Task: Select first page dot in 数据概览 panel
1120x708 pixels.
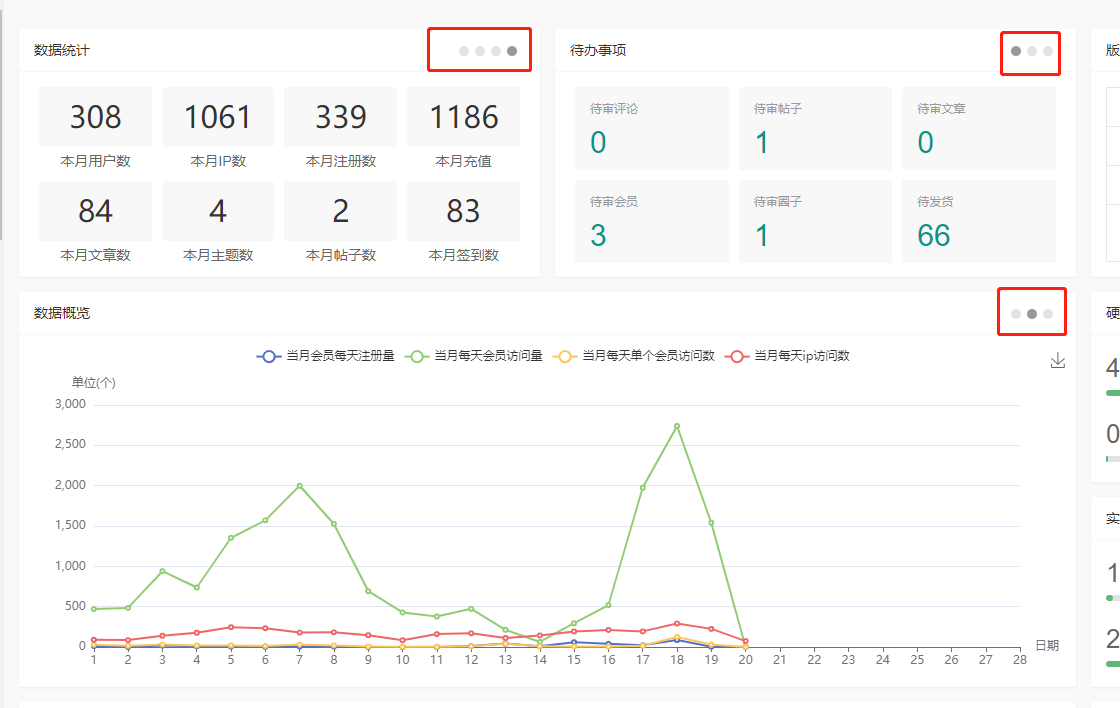Action: pyautogui.click(x=1016, y=314)
